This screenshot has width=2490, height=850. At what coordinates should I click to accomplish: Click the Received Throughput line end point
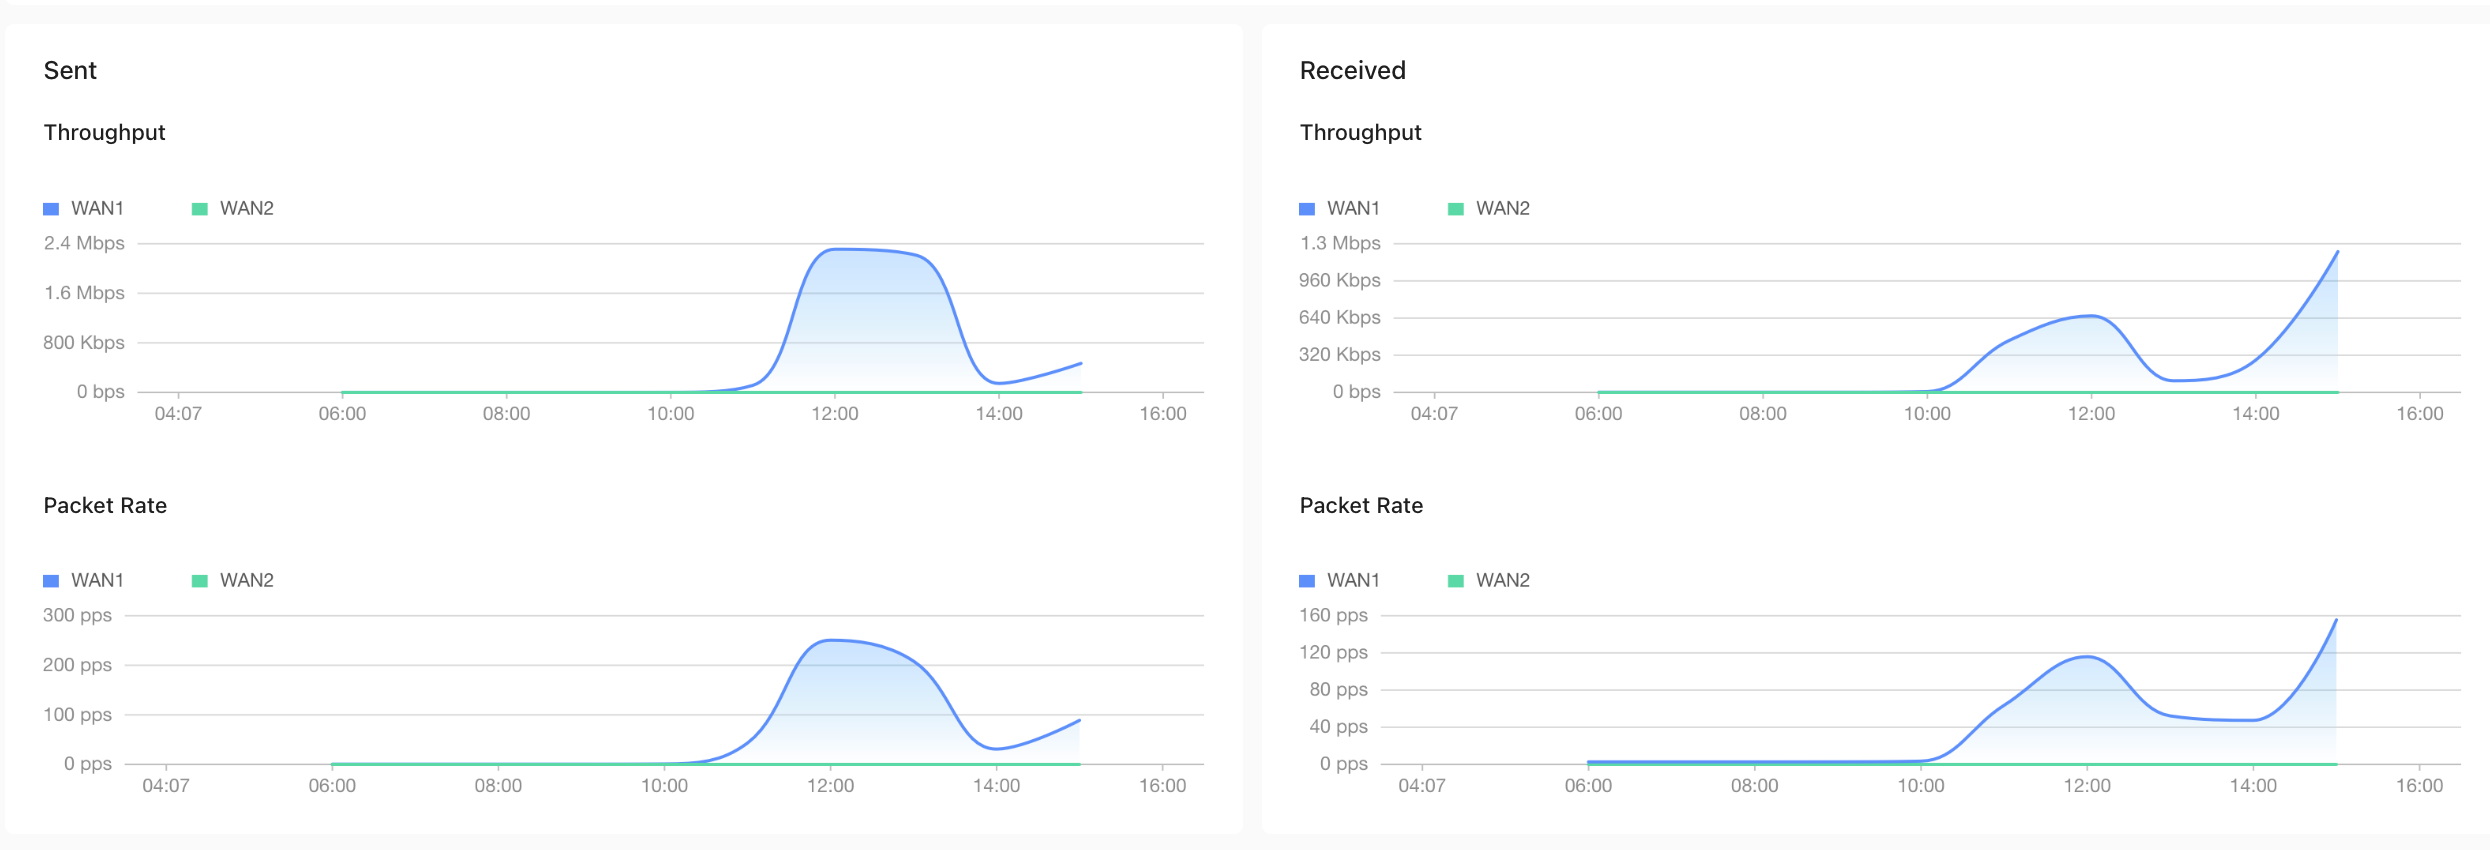coord(2337,252)
